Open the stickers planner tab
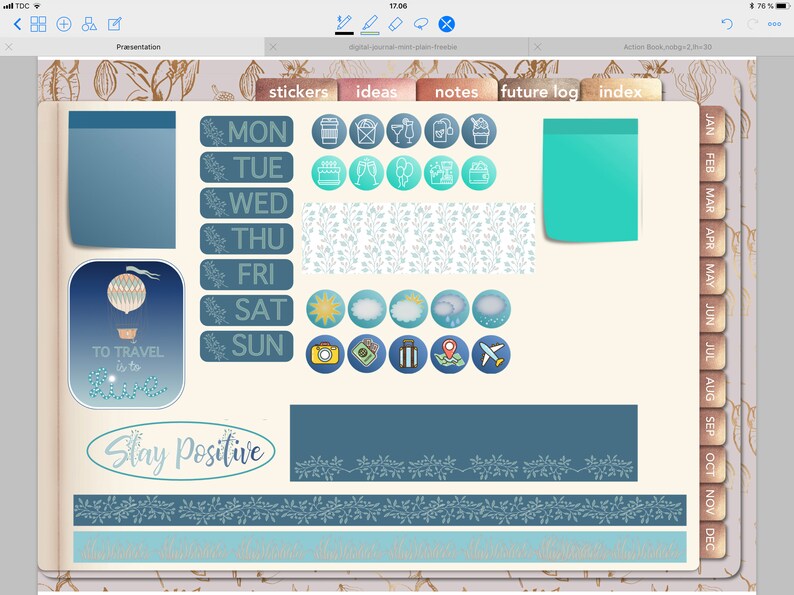The image size is (794, 595). coord(297,90)
